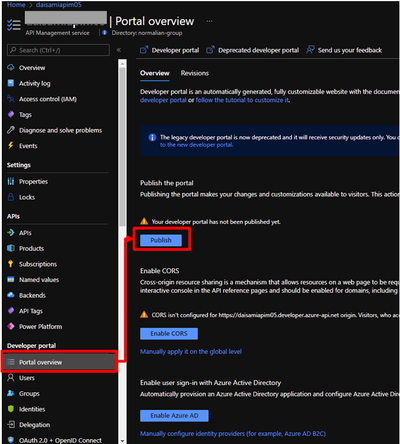Click the Users person icon
The image size is (400, 444).
[x=11, y=378]
